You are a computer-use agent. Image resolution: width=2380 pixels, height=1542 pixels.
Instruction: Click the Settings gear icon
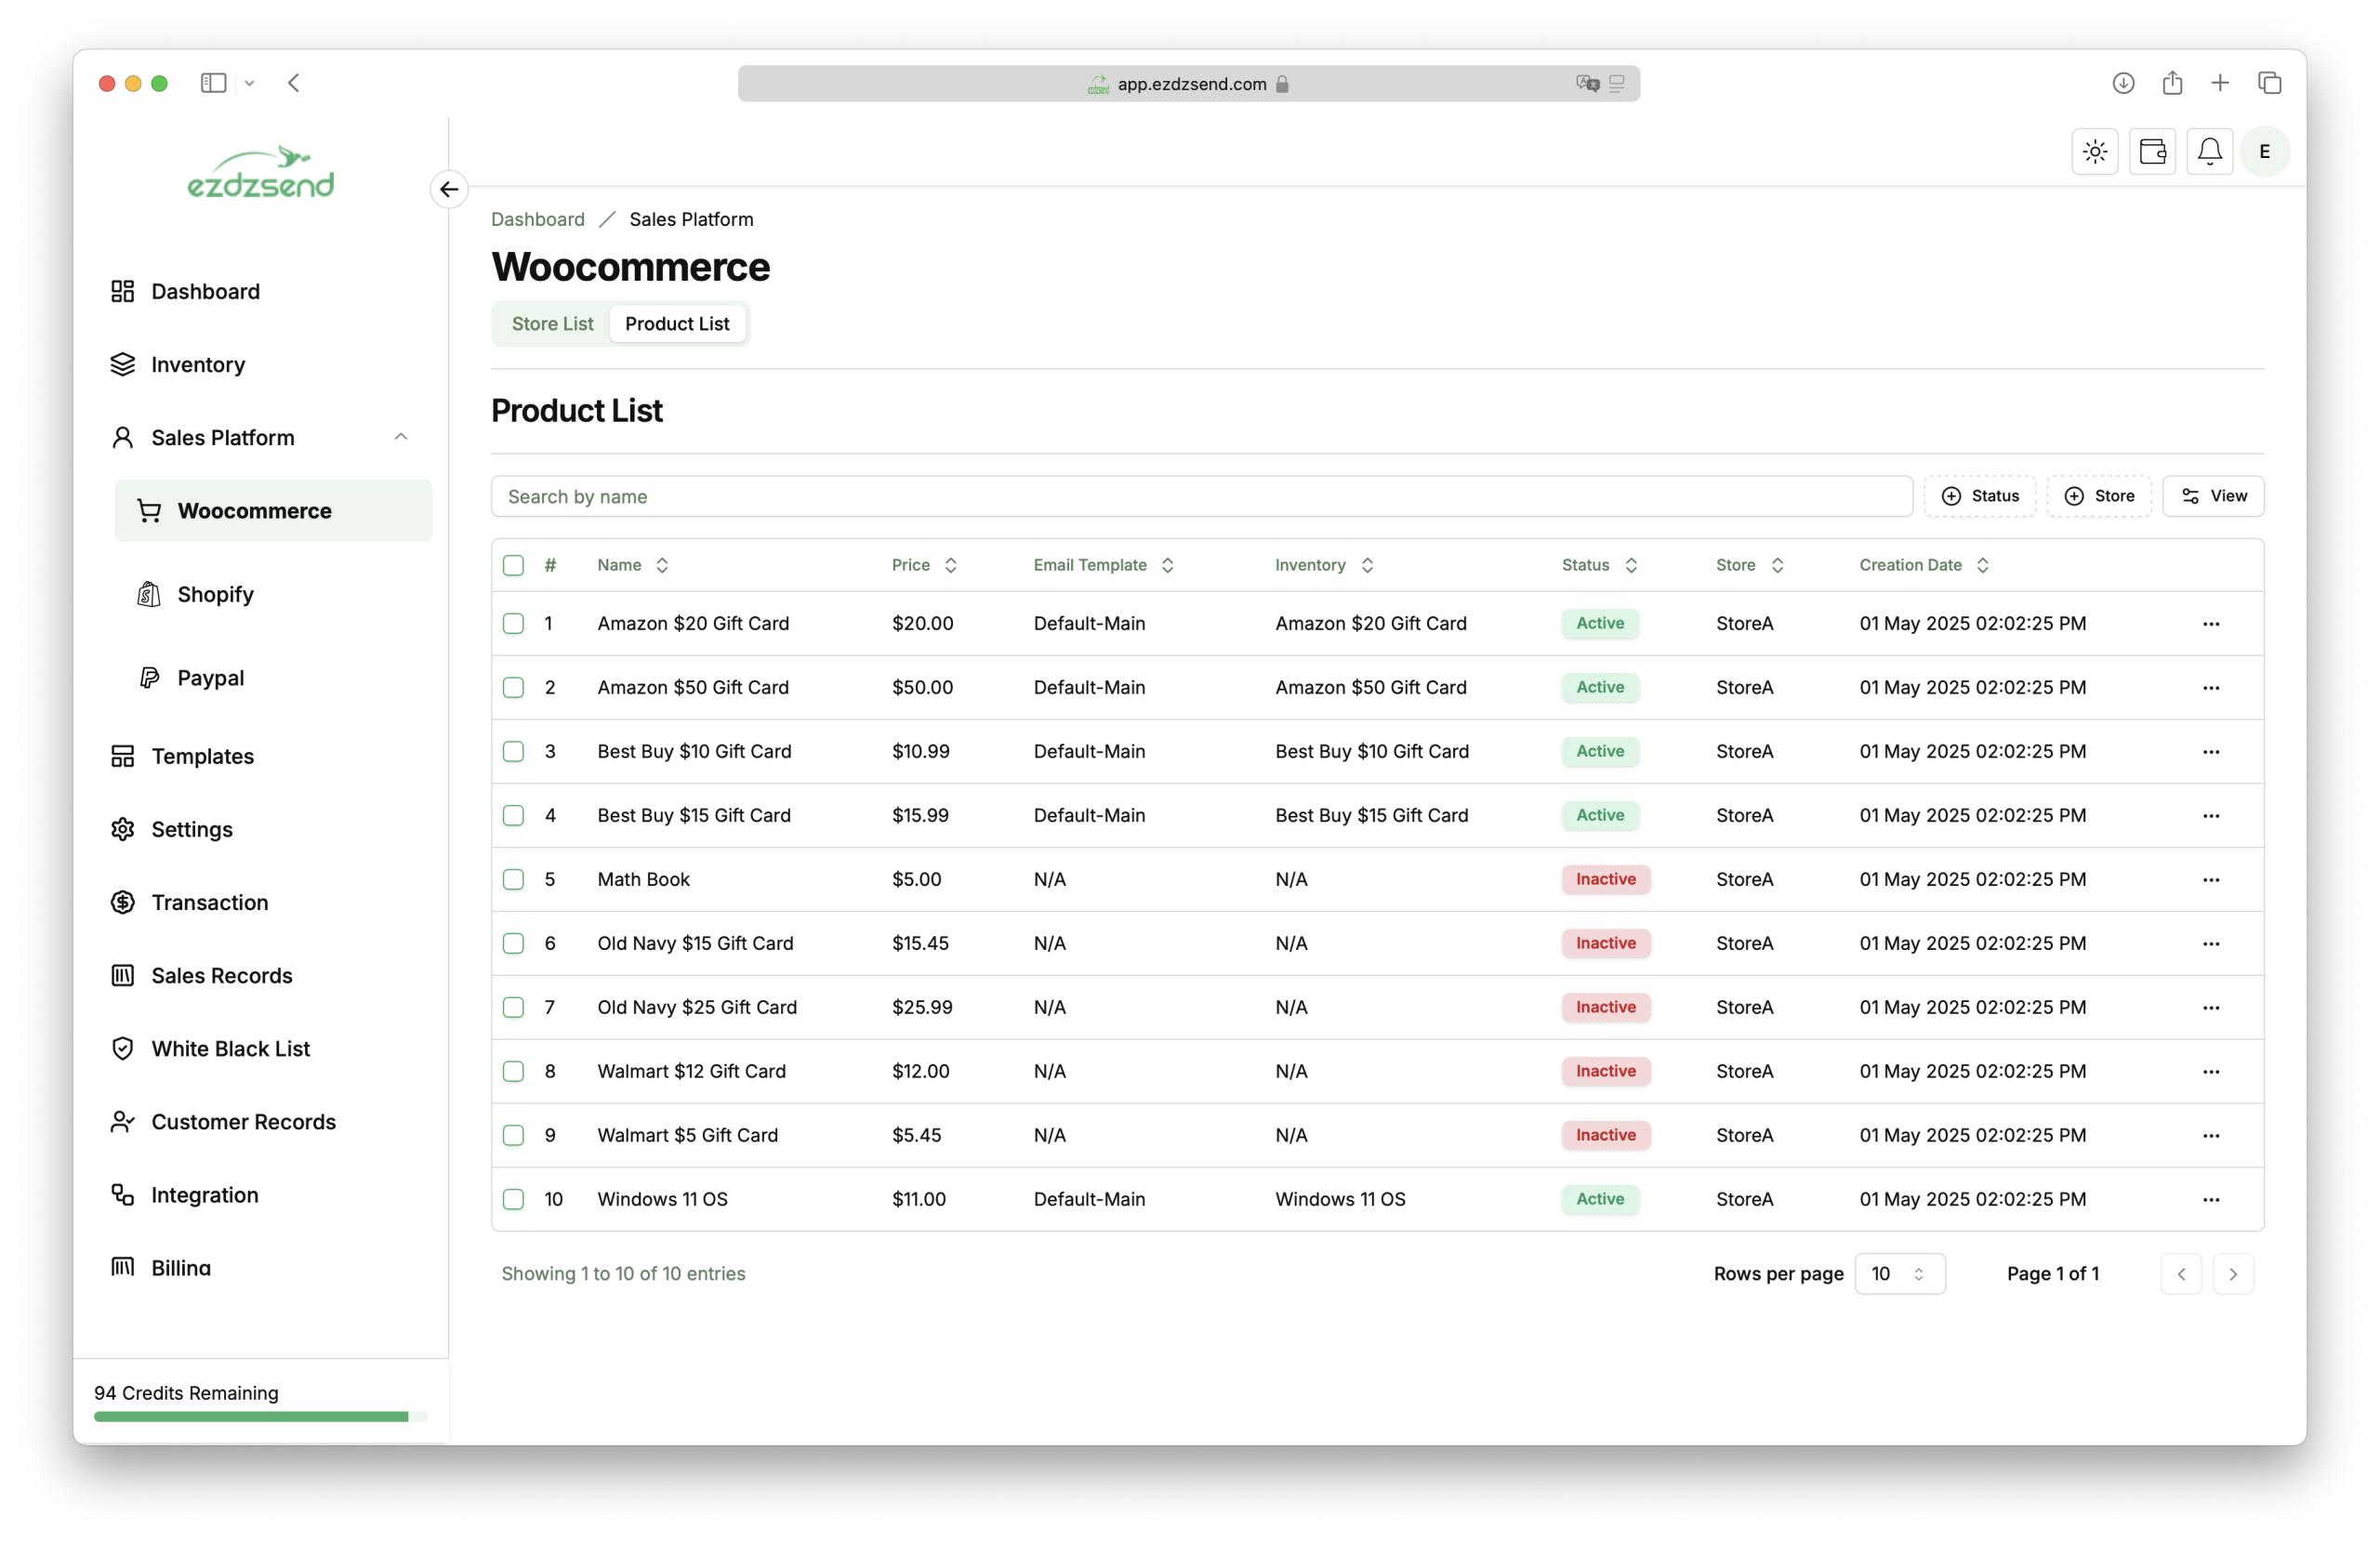(122, 829)
